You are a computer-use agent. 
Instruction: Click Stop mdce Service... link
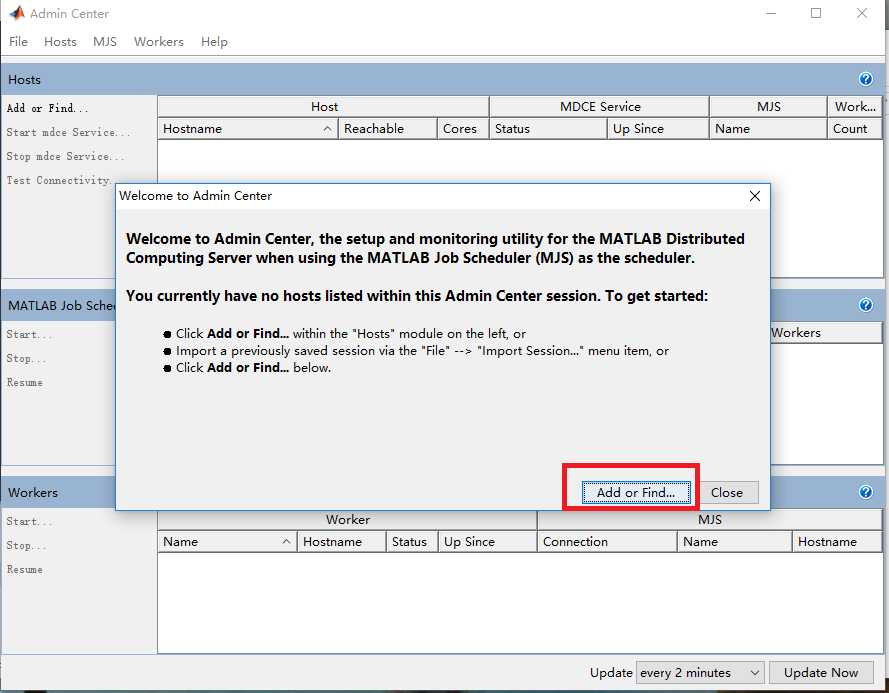click(65, 157)
